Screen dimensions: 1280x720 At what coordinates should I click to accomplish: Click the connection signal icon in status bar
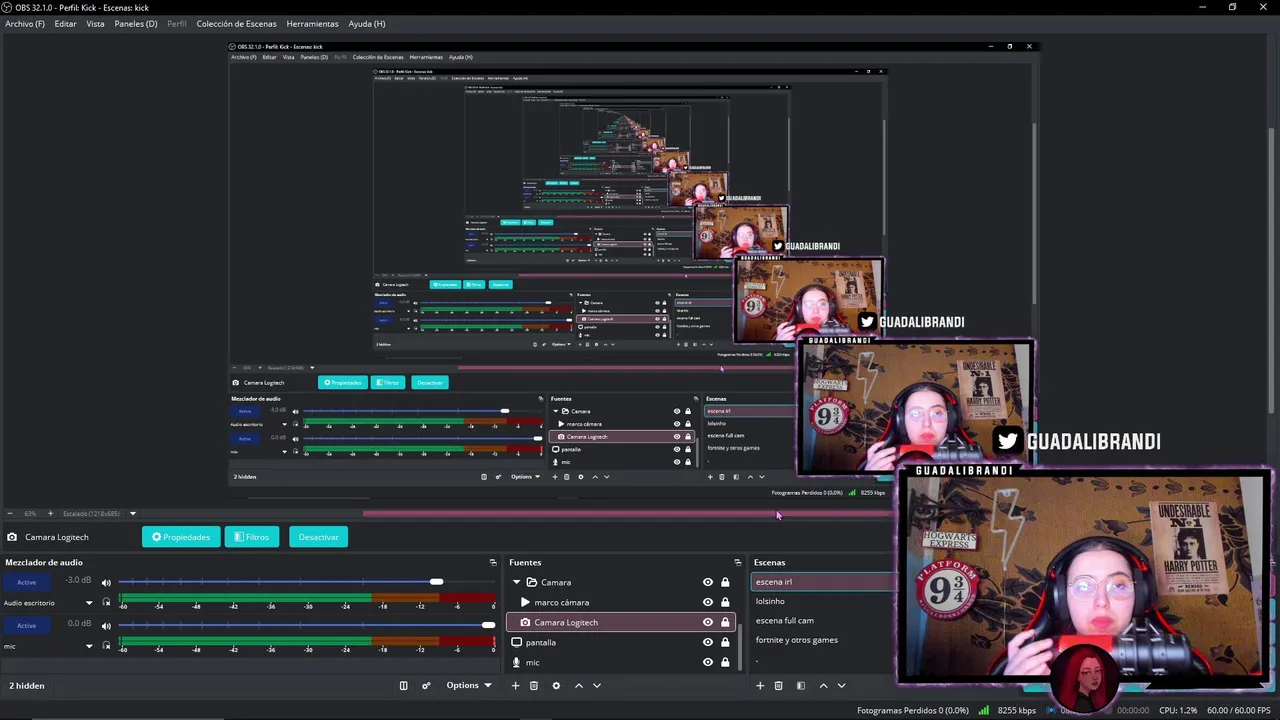tap(984, 711)
